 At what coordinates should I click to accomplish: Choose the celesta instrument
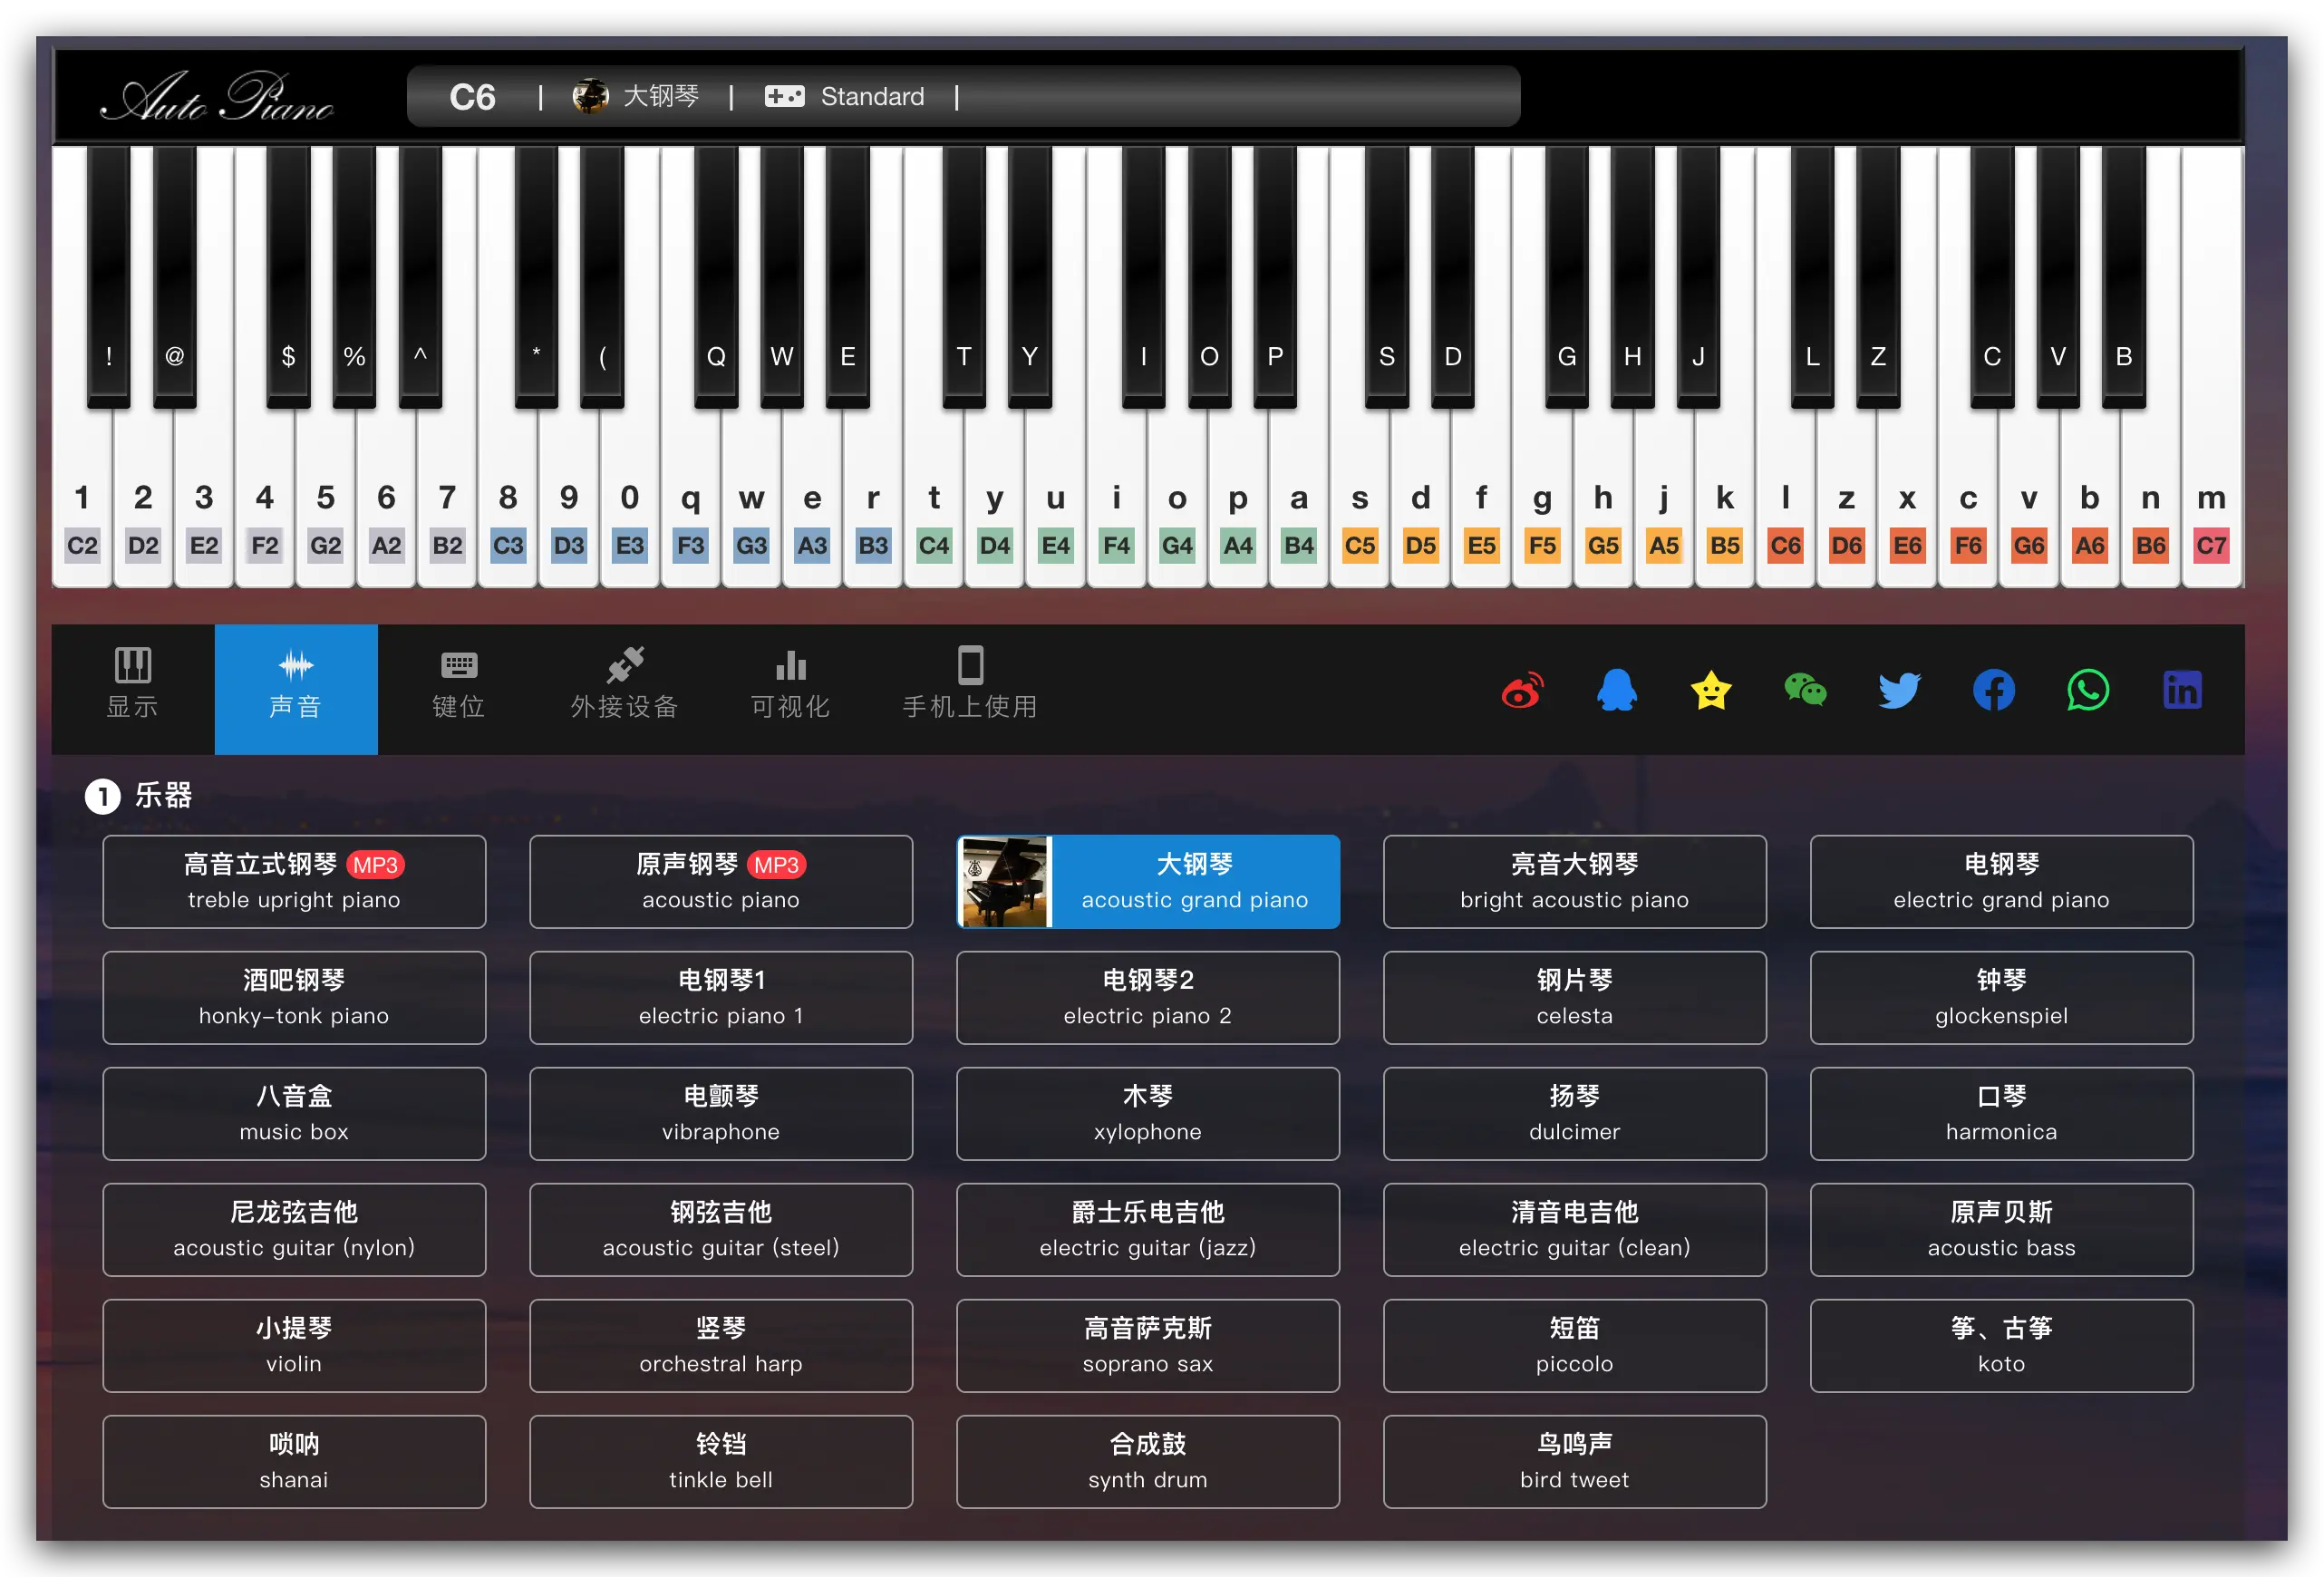coord(1575,997)
